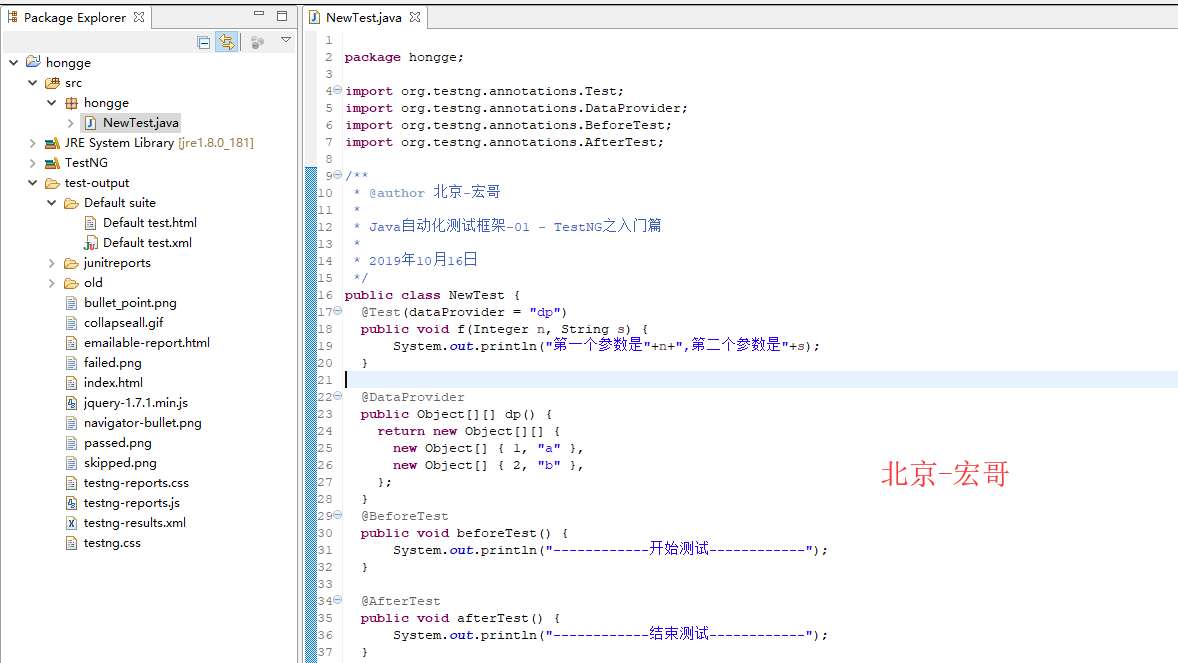The image size is (1178, 663).
Task: Select the Default suite folder
Action: click(119, 203)
